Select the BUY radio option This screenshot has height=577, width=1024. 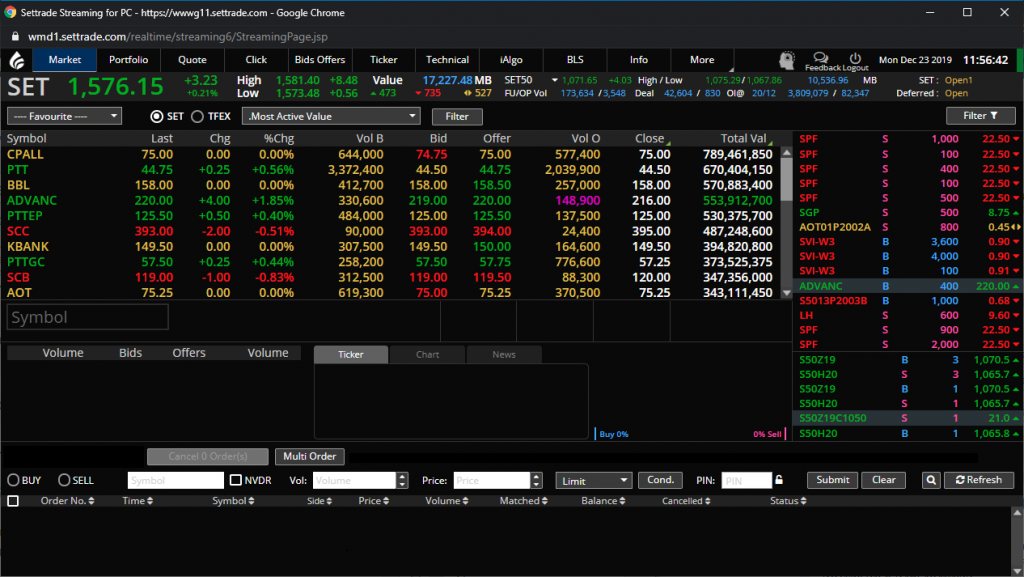14,480
